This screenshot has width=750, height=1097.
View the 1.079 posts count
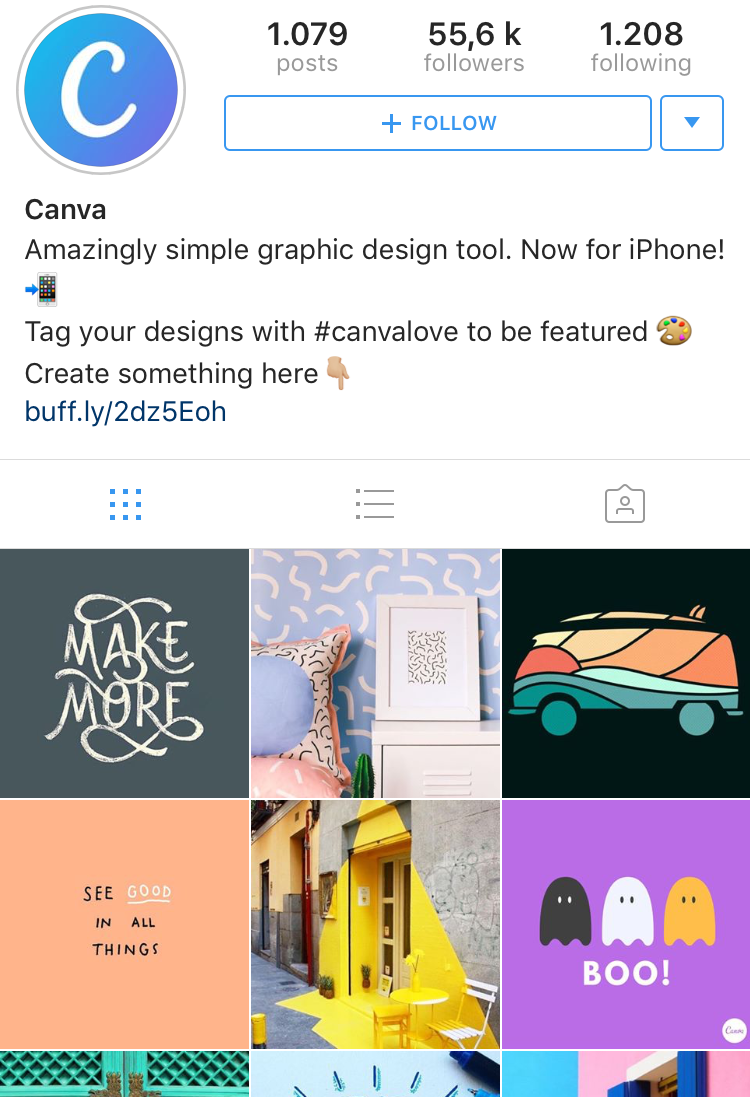(x=307, y=47)
